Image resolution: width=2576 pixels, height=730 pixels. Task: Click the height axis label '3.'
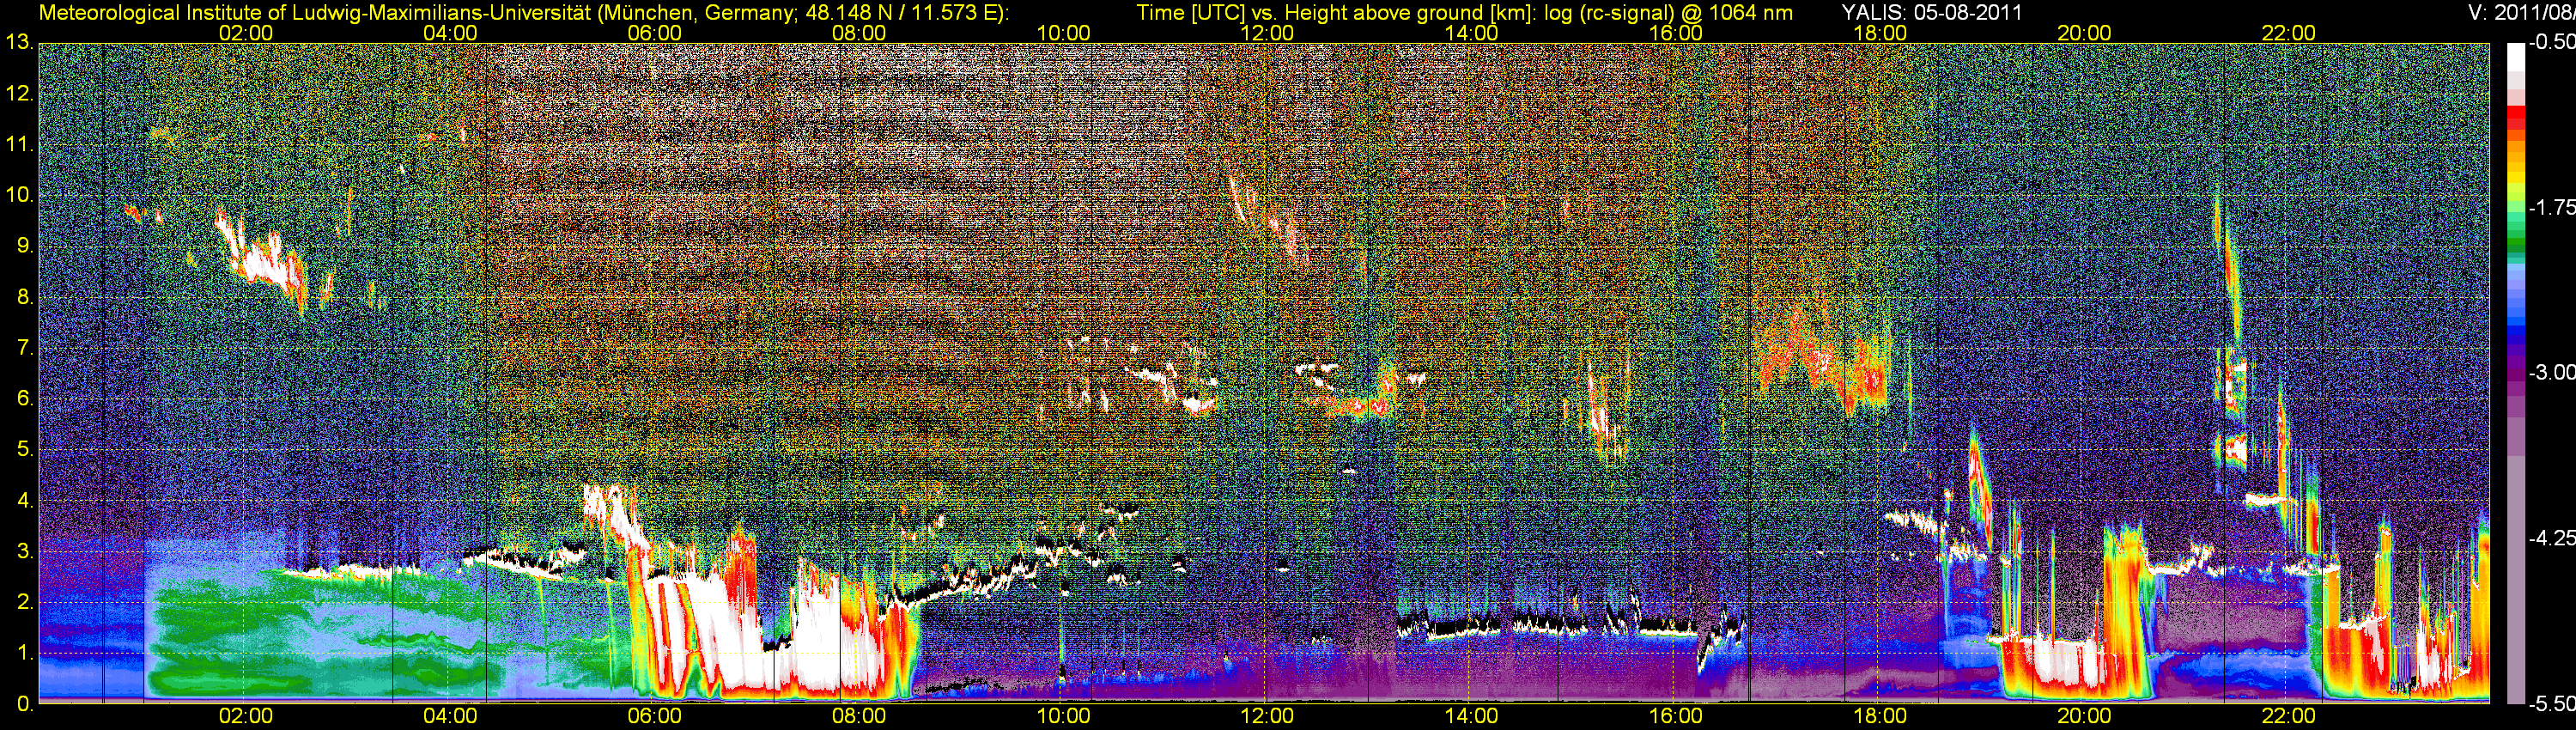[x=25, y=552]
